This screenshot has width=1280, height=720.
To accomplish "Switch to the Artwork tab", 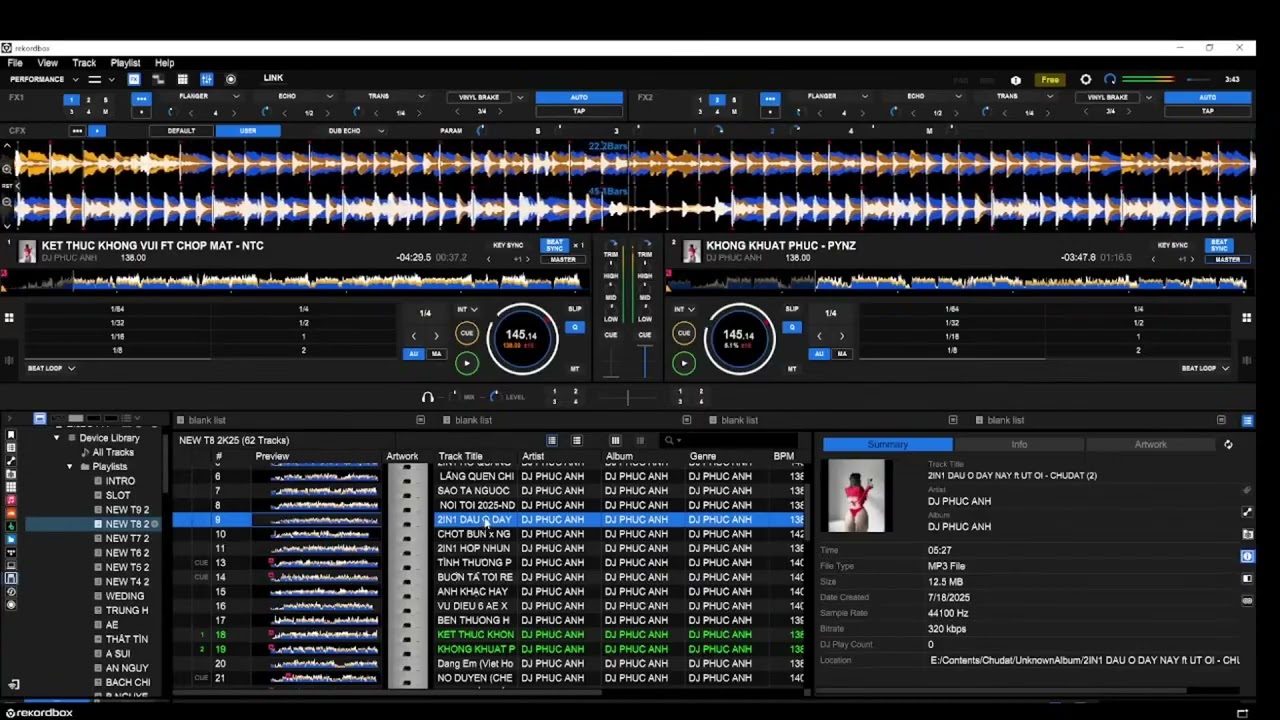I will click(1150, 444).
